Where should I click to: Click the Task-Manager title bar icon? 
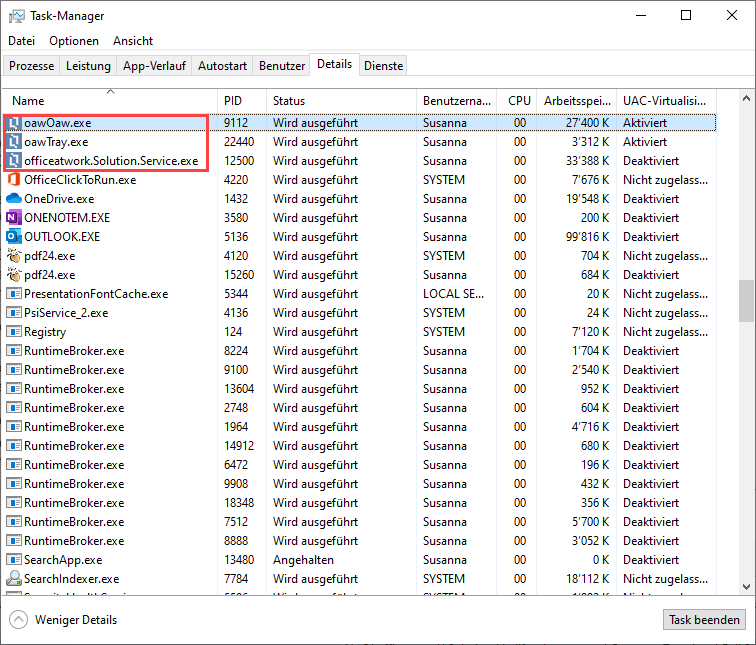click(x=16, y=16)
